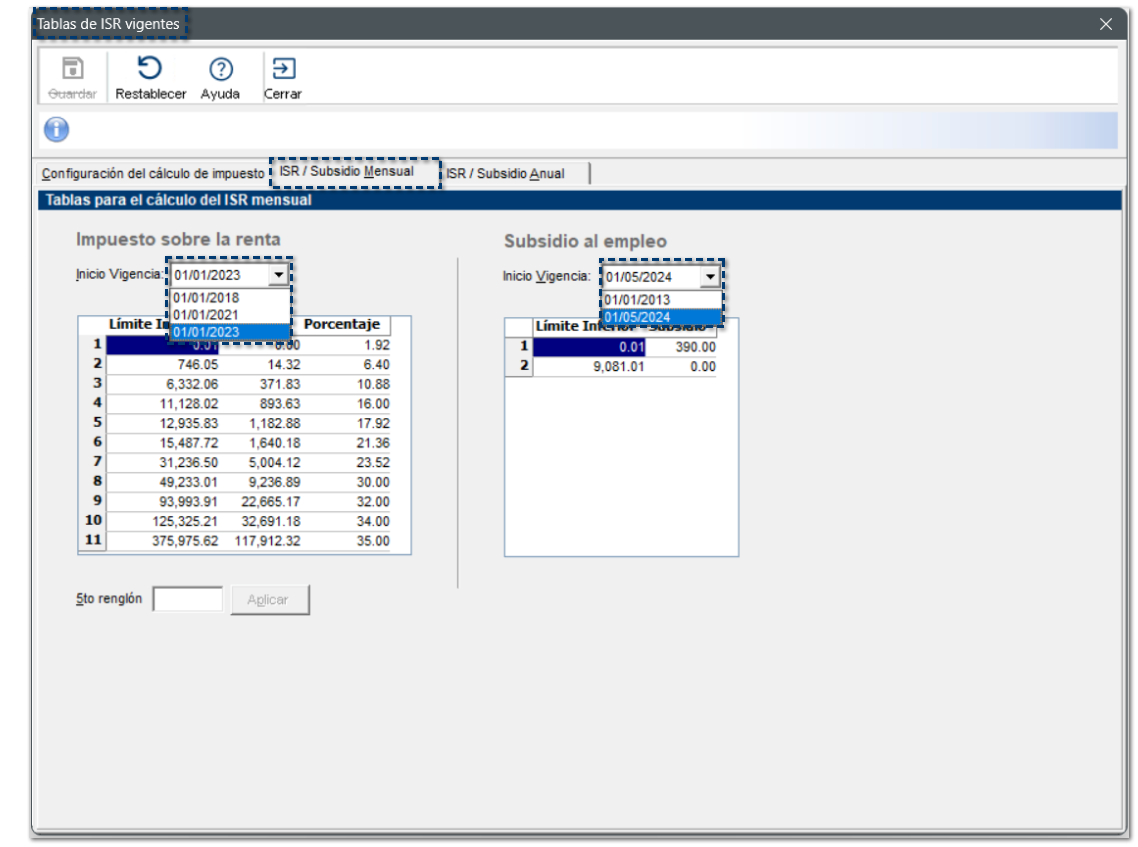
Task: Expand the Subsidio Inicio Vigencia dropdown arrow
Action: point(710,277)
